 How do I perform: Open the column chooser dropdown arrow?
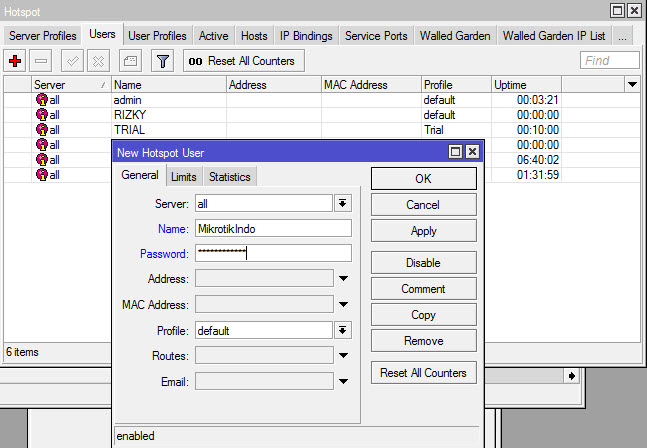(x=632, y=85)
